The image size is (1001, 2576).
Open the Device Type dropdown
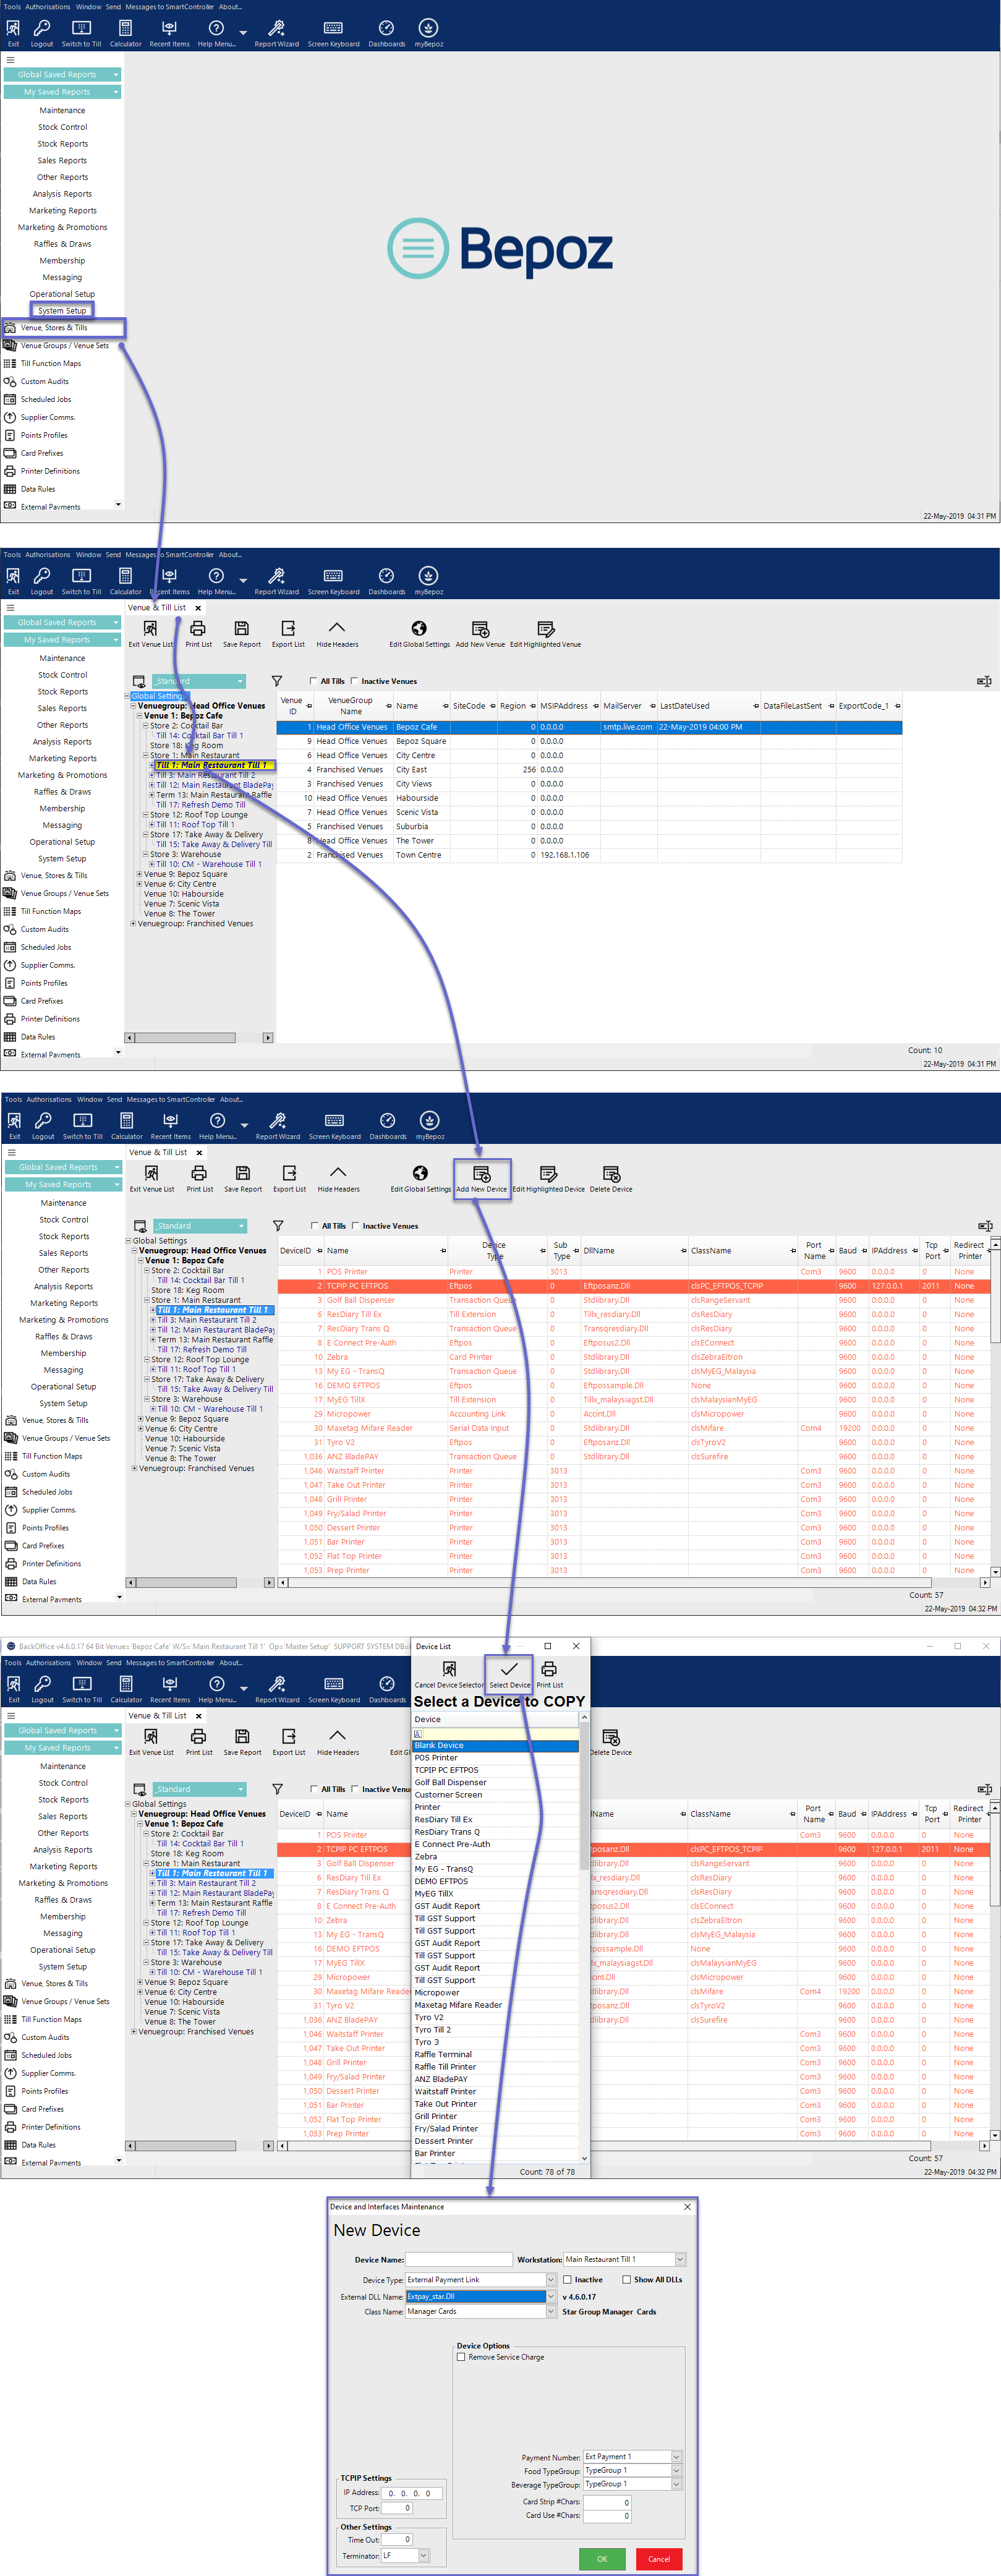(550, 2280)
